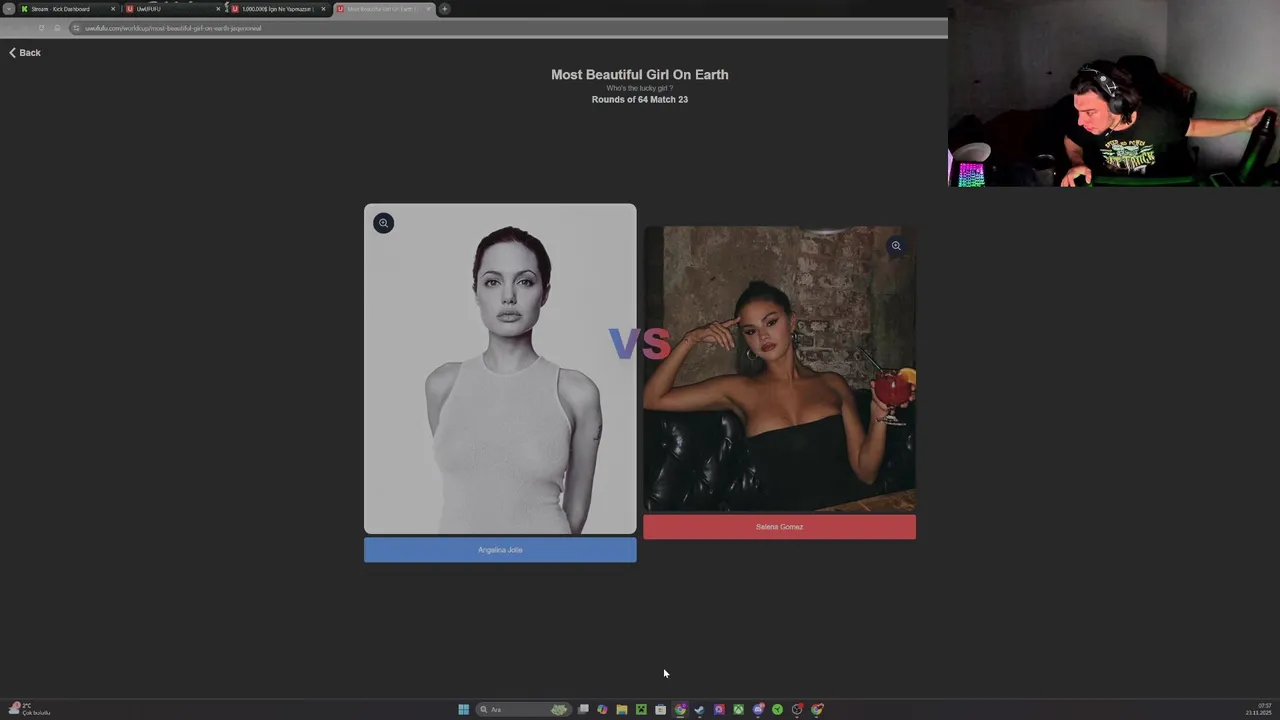
Task: Open a new browser tab
Action: (444, 9)
